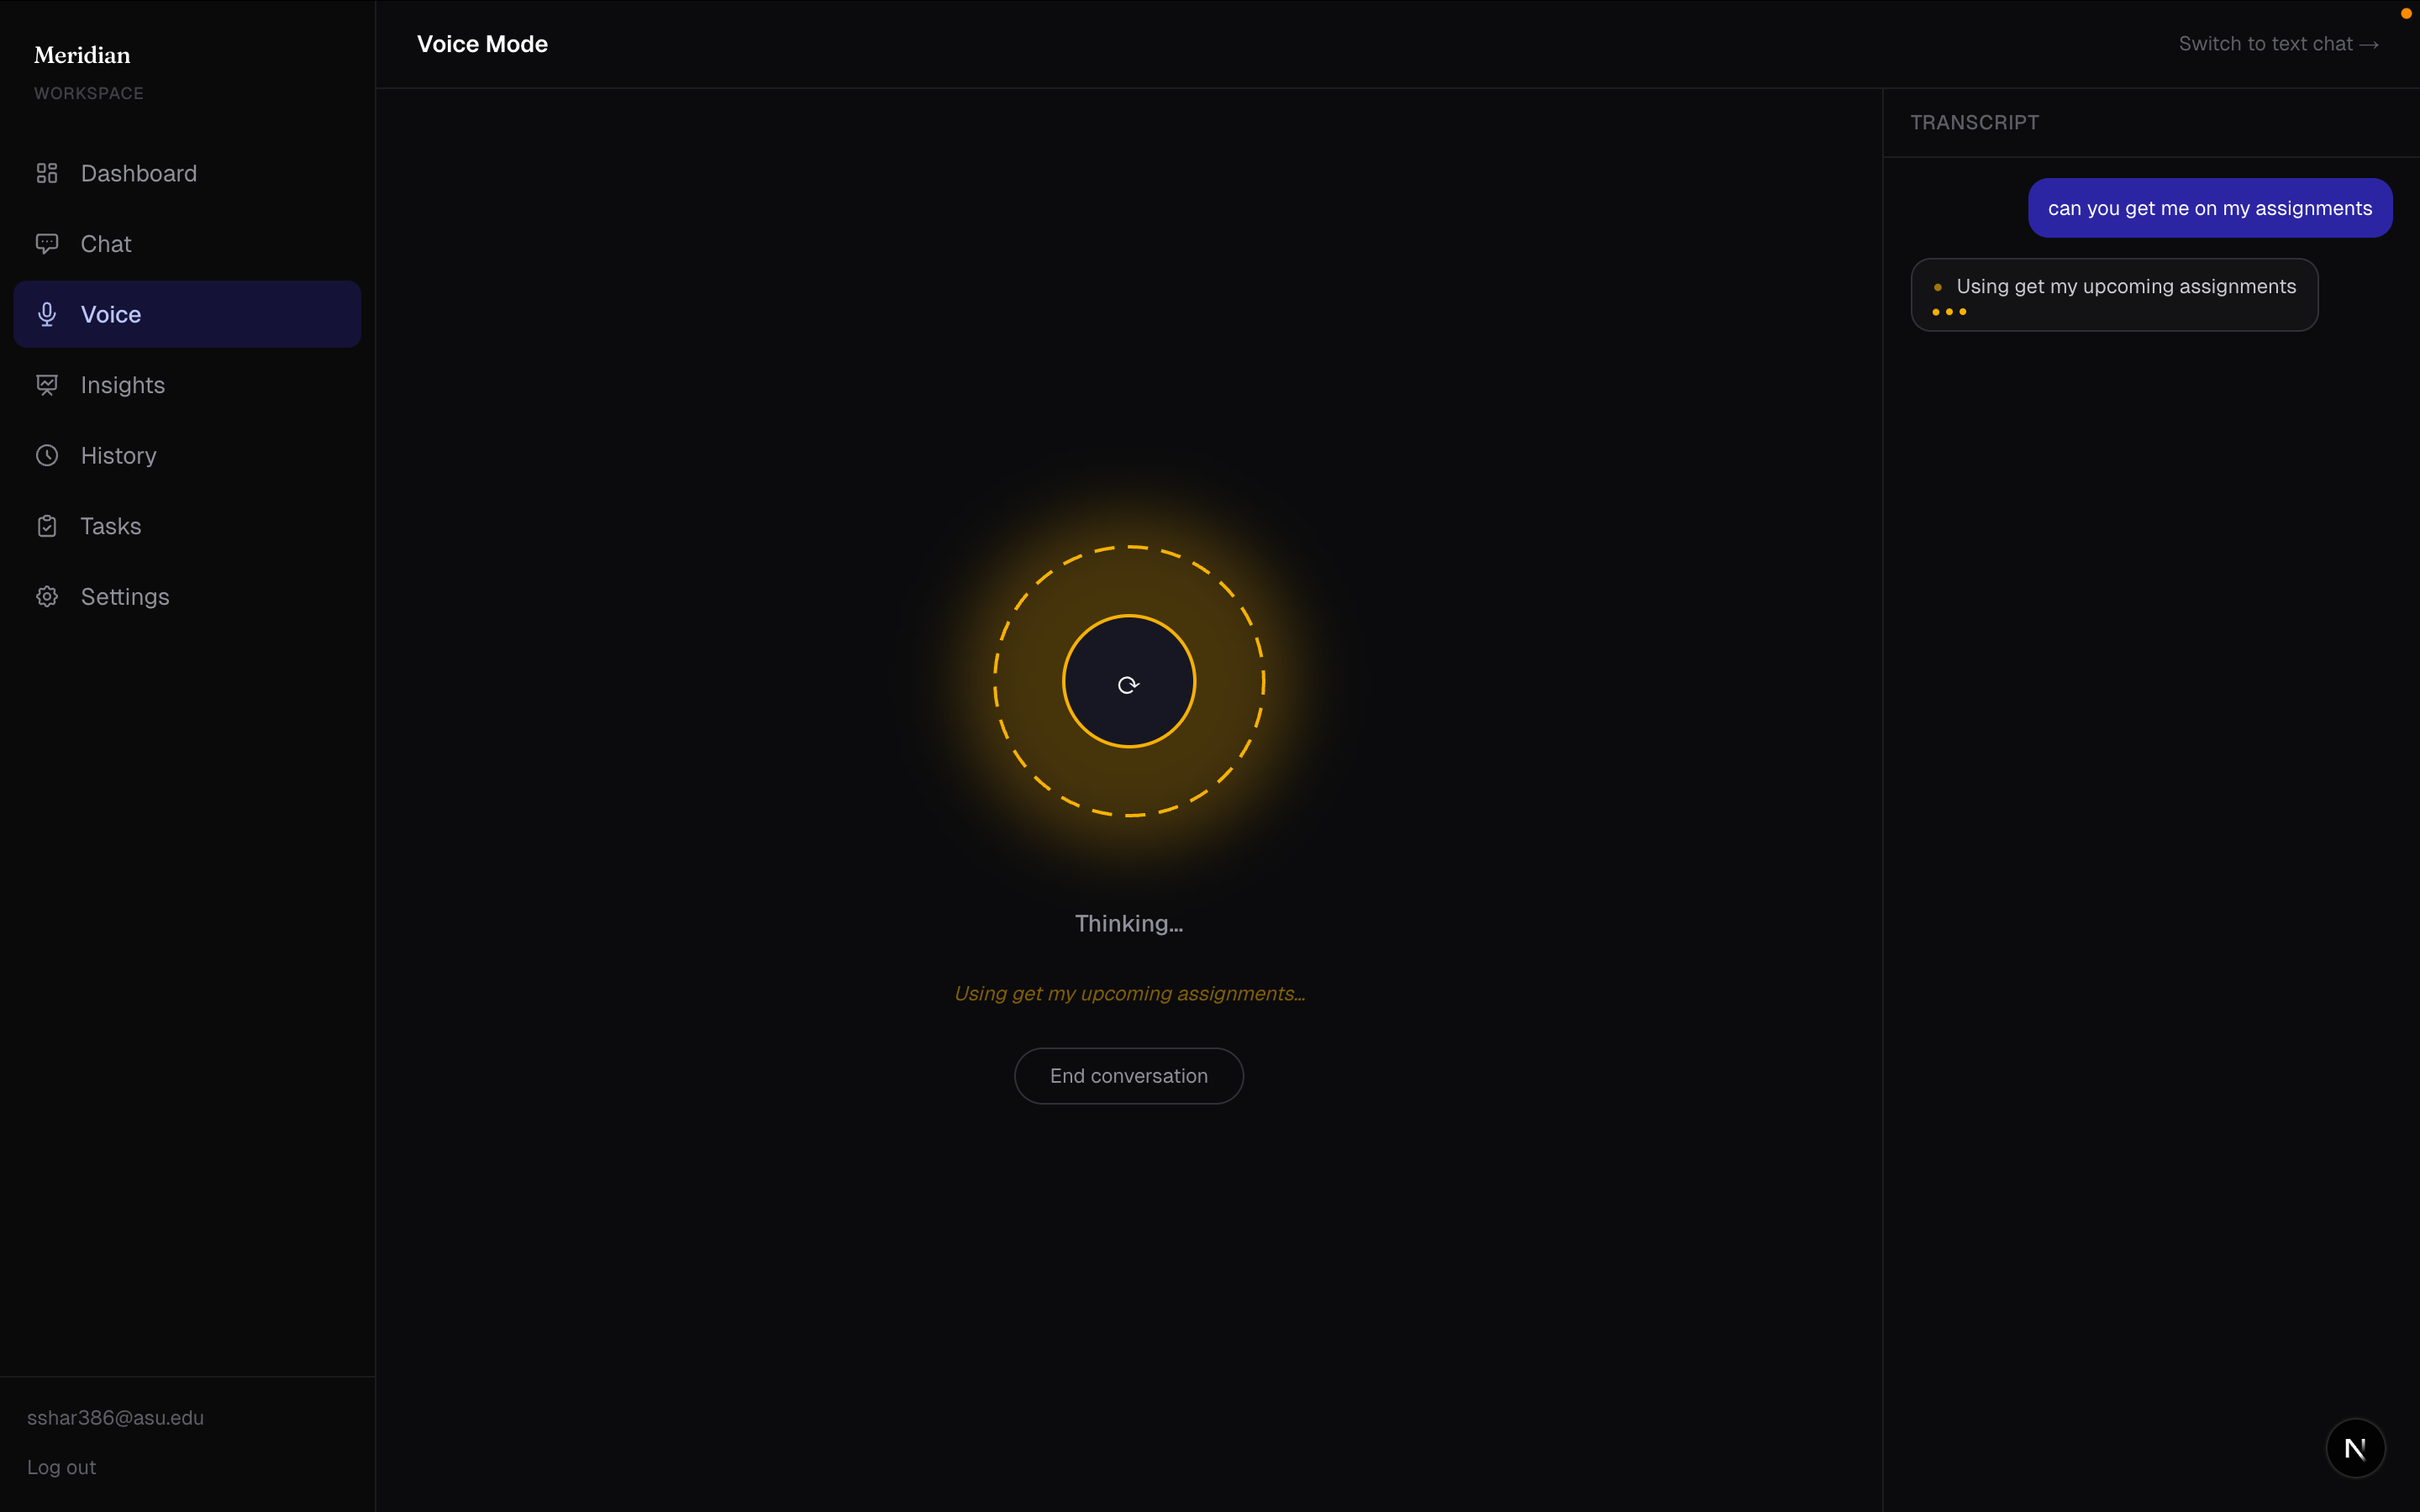
Task: Click the Chat bubble icon
Action: click(x=47, y=244)
